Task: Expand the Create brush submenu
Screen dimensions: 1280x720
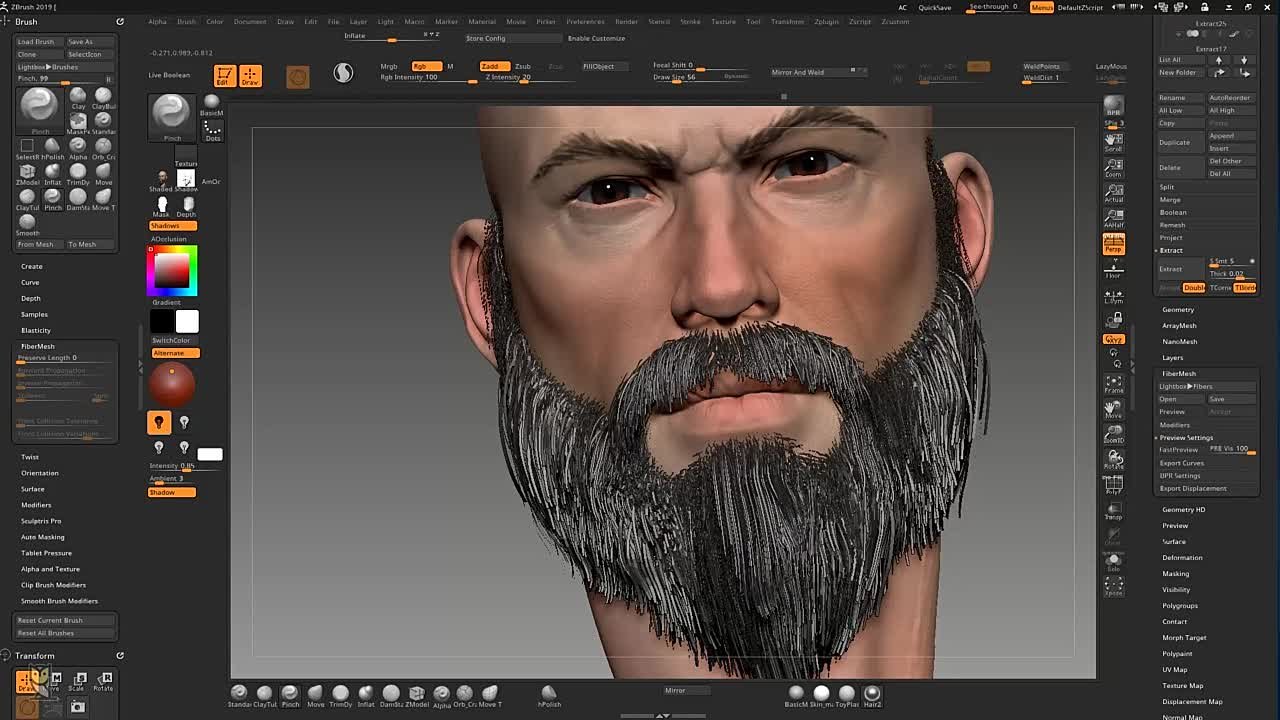Action: coord(32,266)
